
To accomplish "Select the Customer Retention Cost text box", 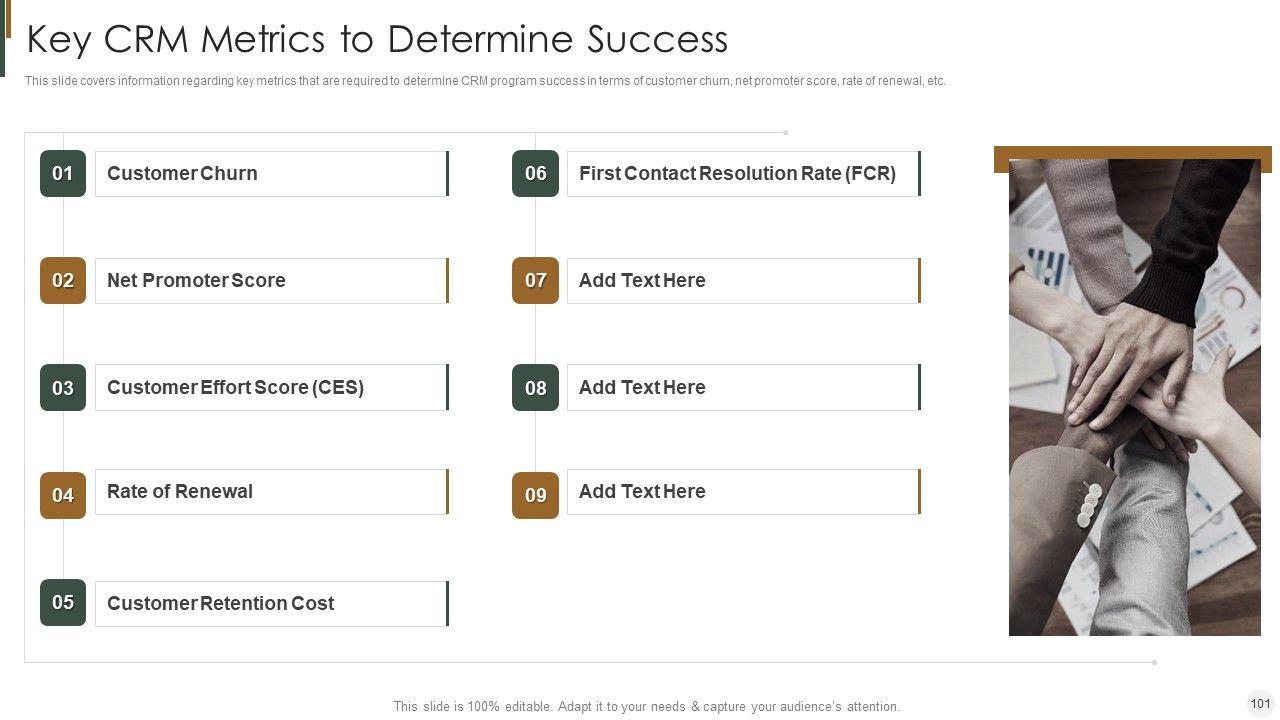I will coord(271,604).
